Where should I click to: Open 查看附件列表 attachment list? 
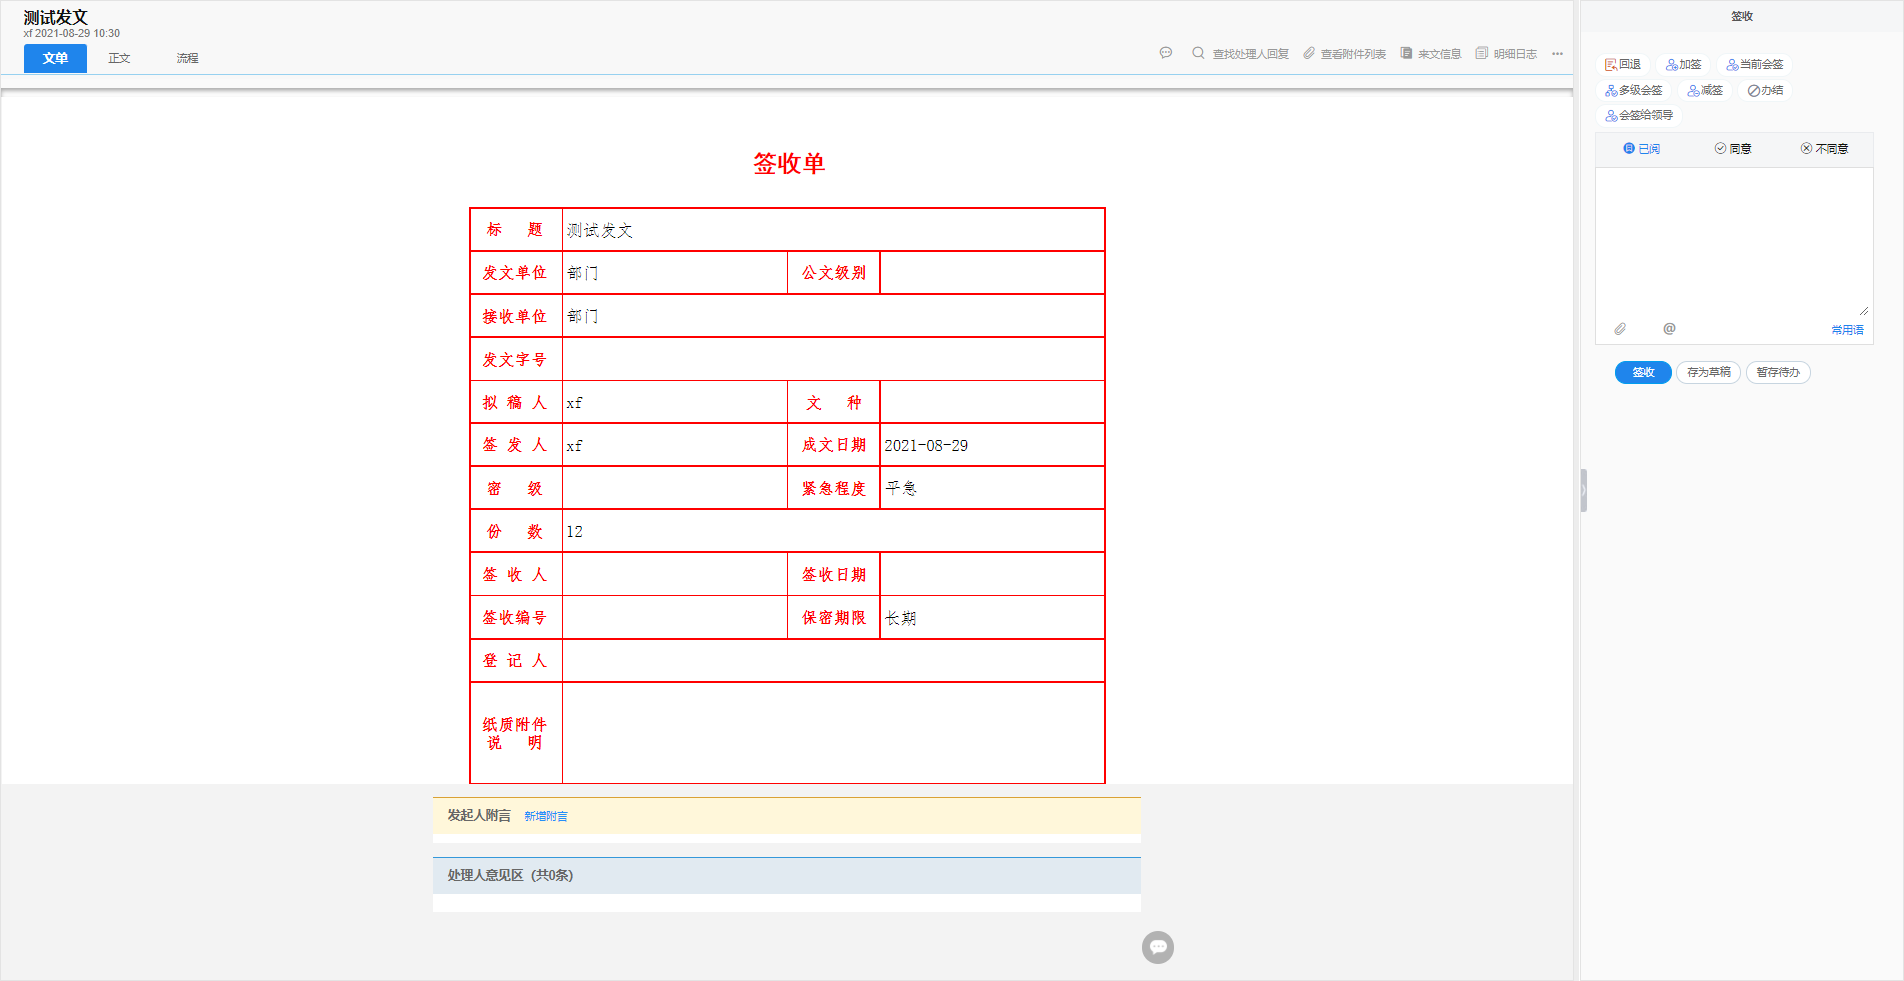coord(1344,54)
